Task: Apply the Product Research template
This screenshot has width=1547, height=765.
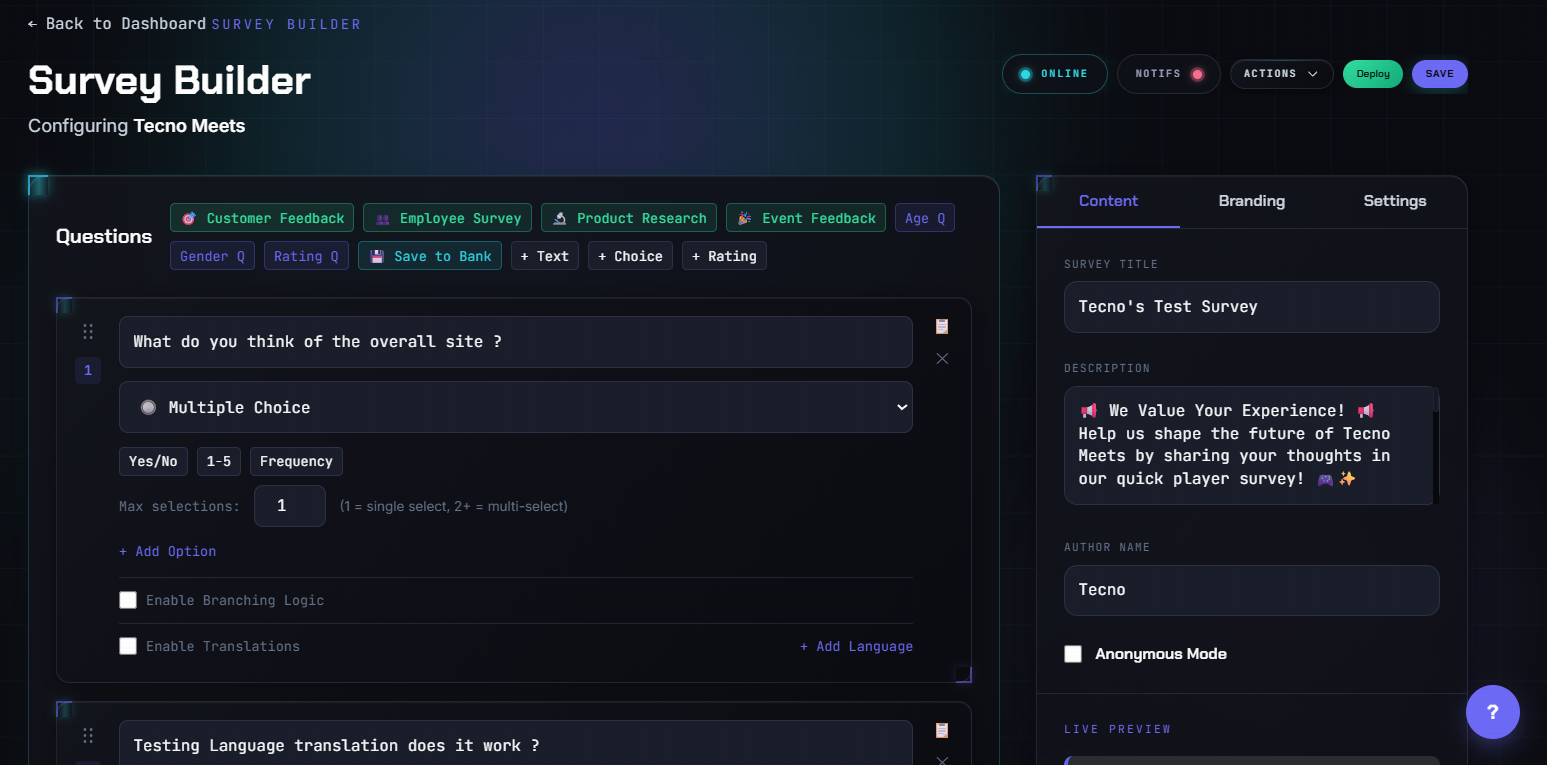Action: [x=629, y=218]
